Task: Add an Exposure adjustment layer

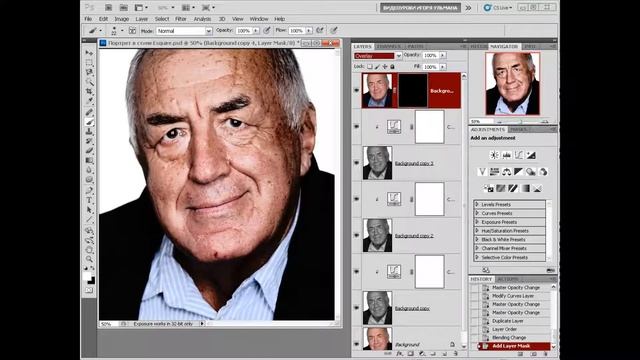Action: click(531, 155)
